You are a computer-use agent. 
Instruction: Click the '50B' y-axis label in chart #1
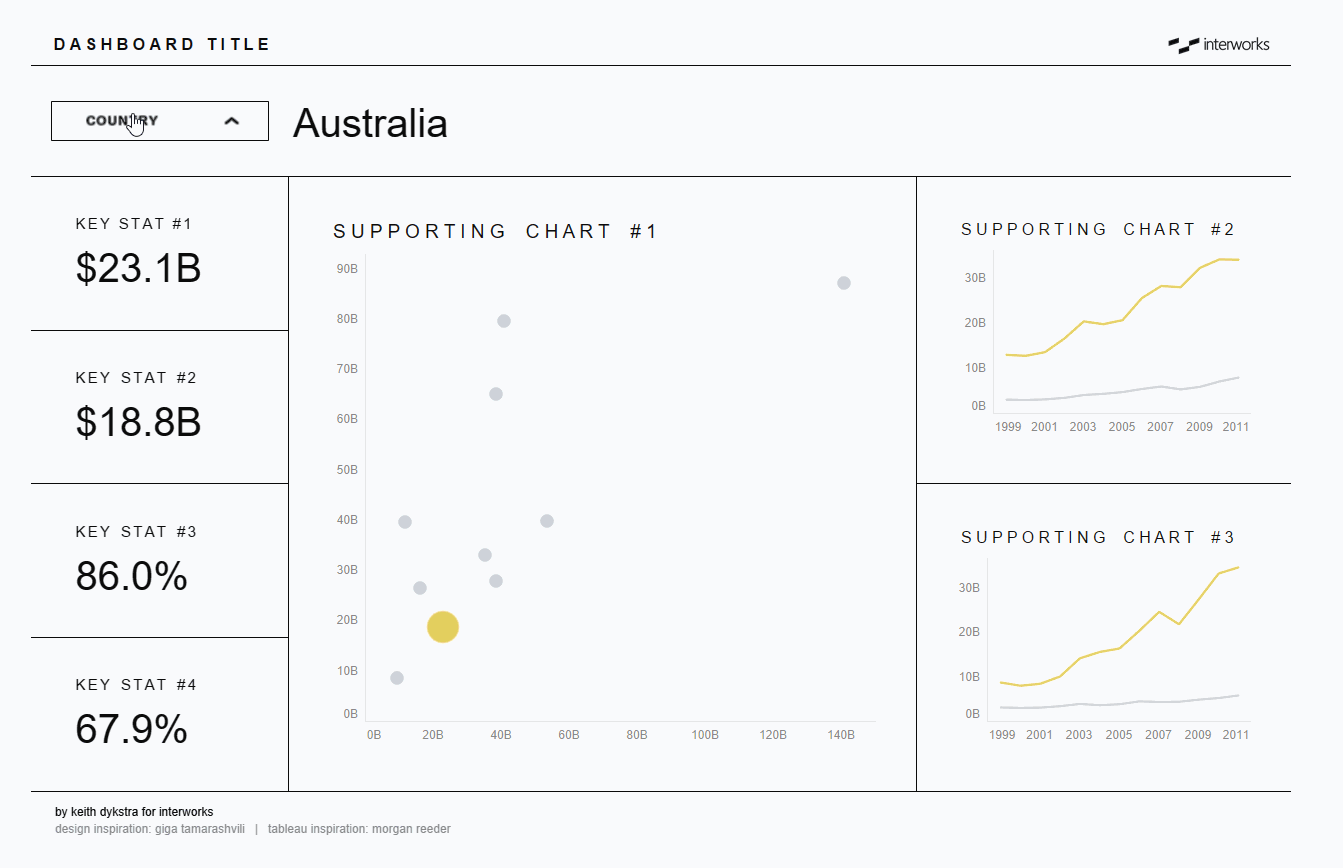[347, 470]
